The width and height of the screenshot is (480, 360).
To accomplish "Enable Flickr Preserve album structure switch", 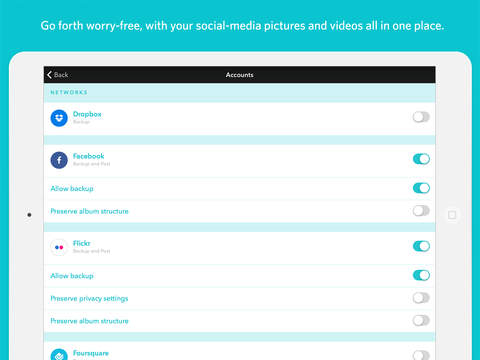I will tap(421, 320).
